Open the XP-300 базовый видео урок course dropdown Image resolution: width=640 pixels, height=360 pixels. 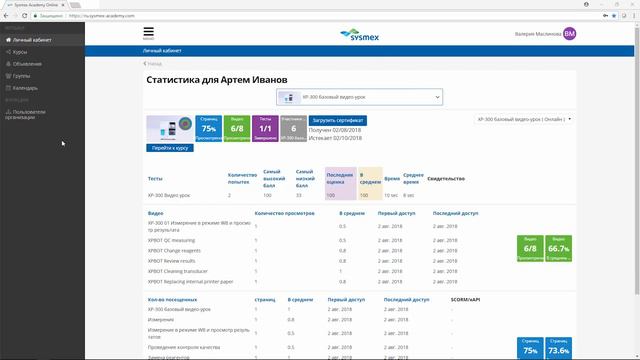pyautogui.click(x=360, y=97)
